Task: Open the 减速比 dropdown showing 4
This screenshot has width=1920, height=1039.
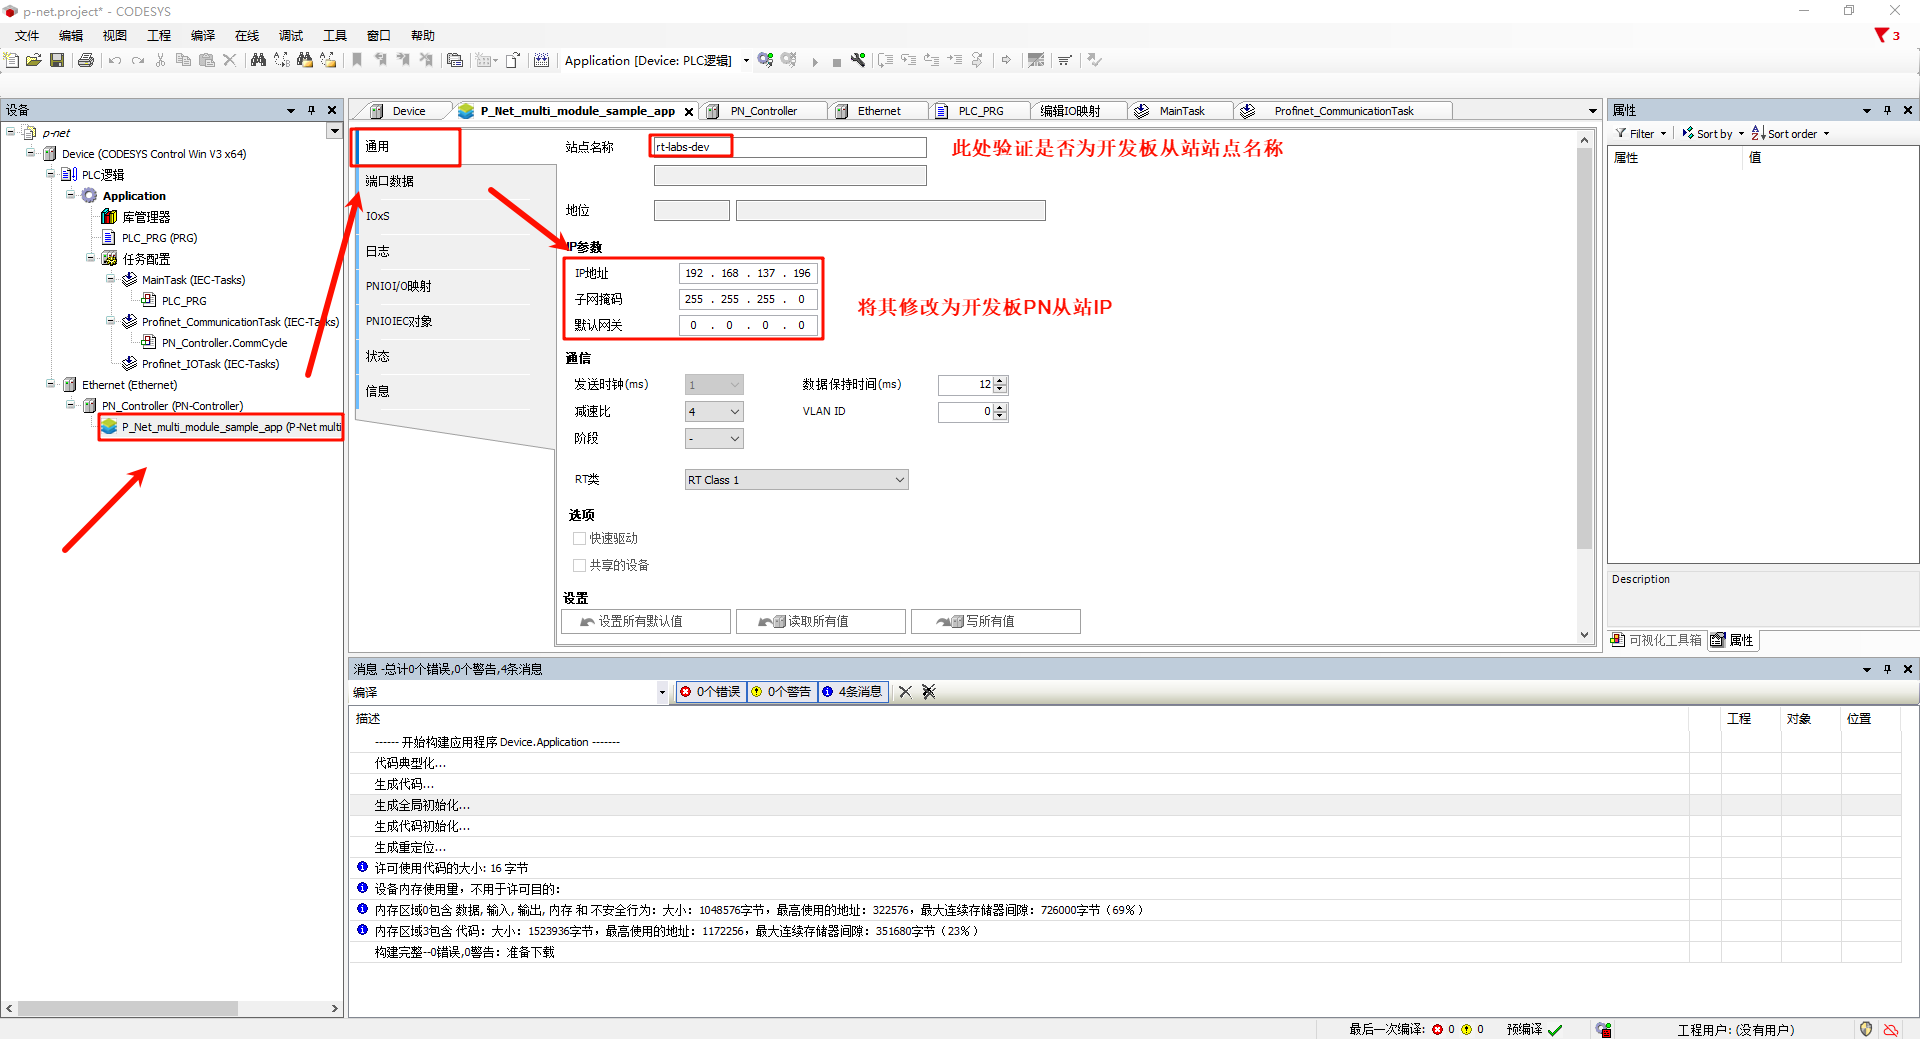Action: point(714,412)
